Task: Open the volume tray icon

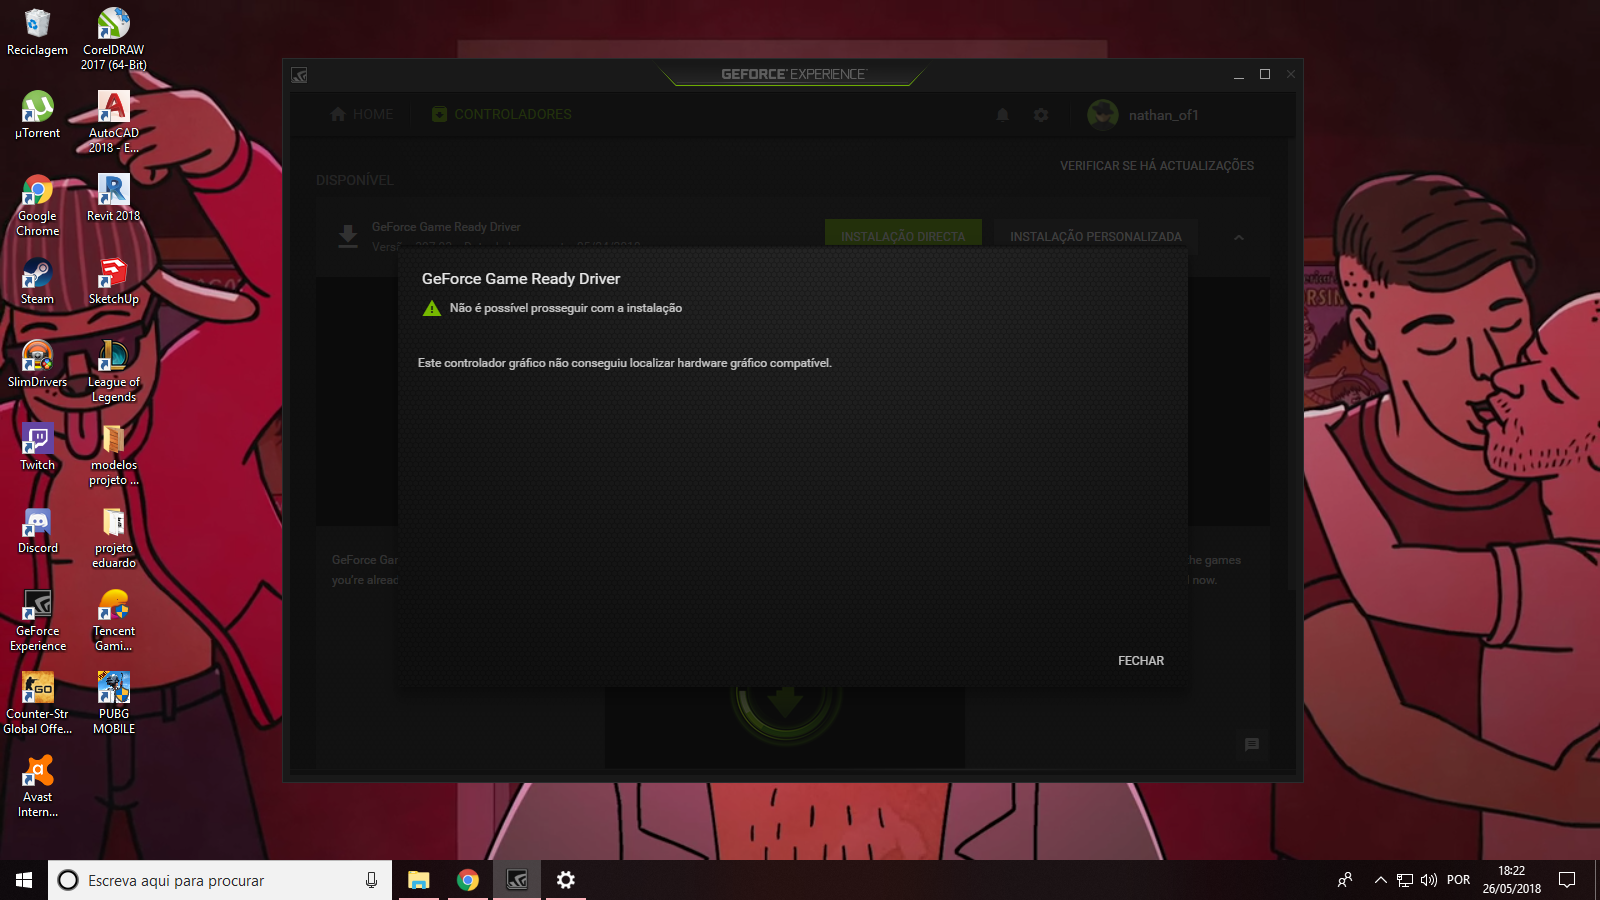Action: (x=1429, y=880)
